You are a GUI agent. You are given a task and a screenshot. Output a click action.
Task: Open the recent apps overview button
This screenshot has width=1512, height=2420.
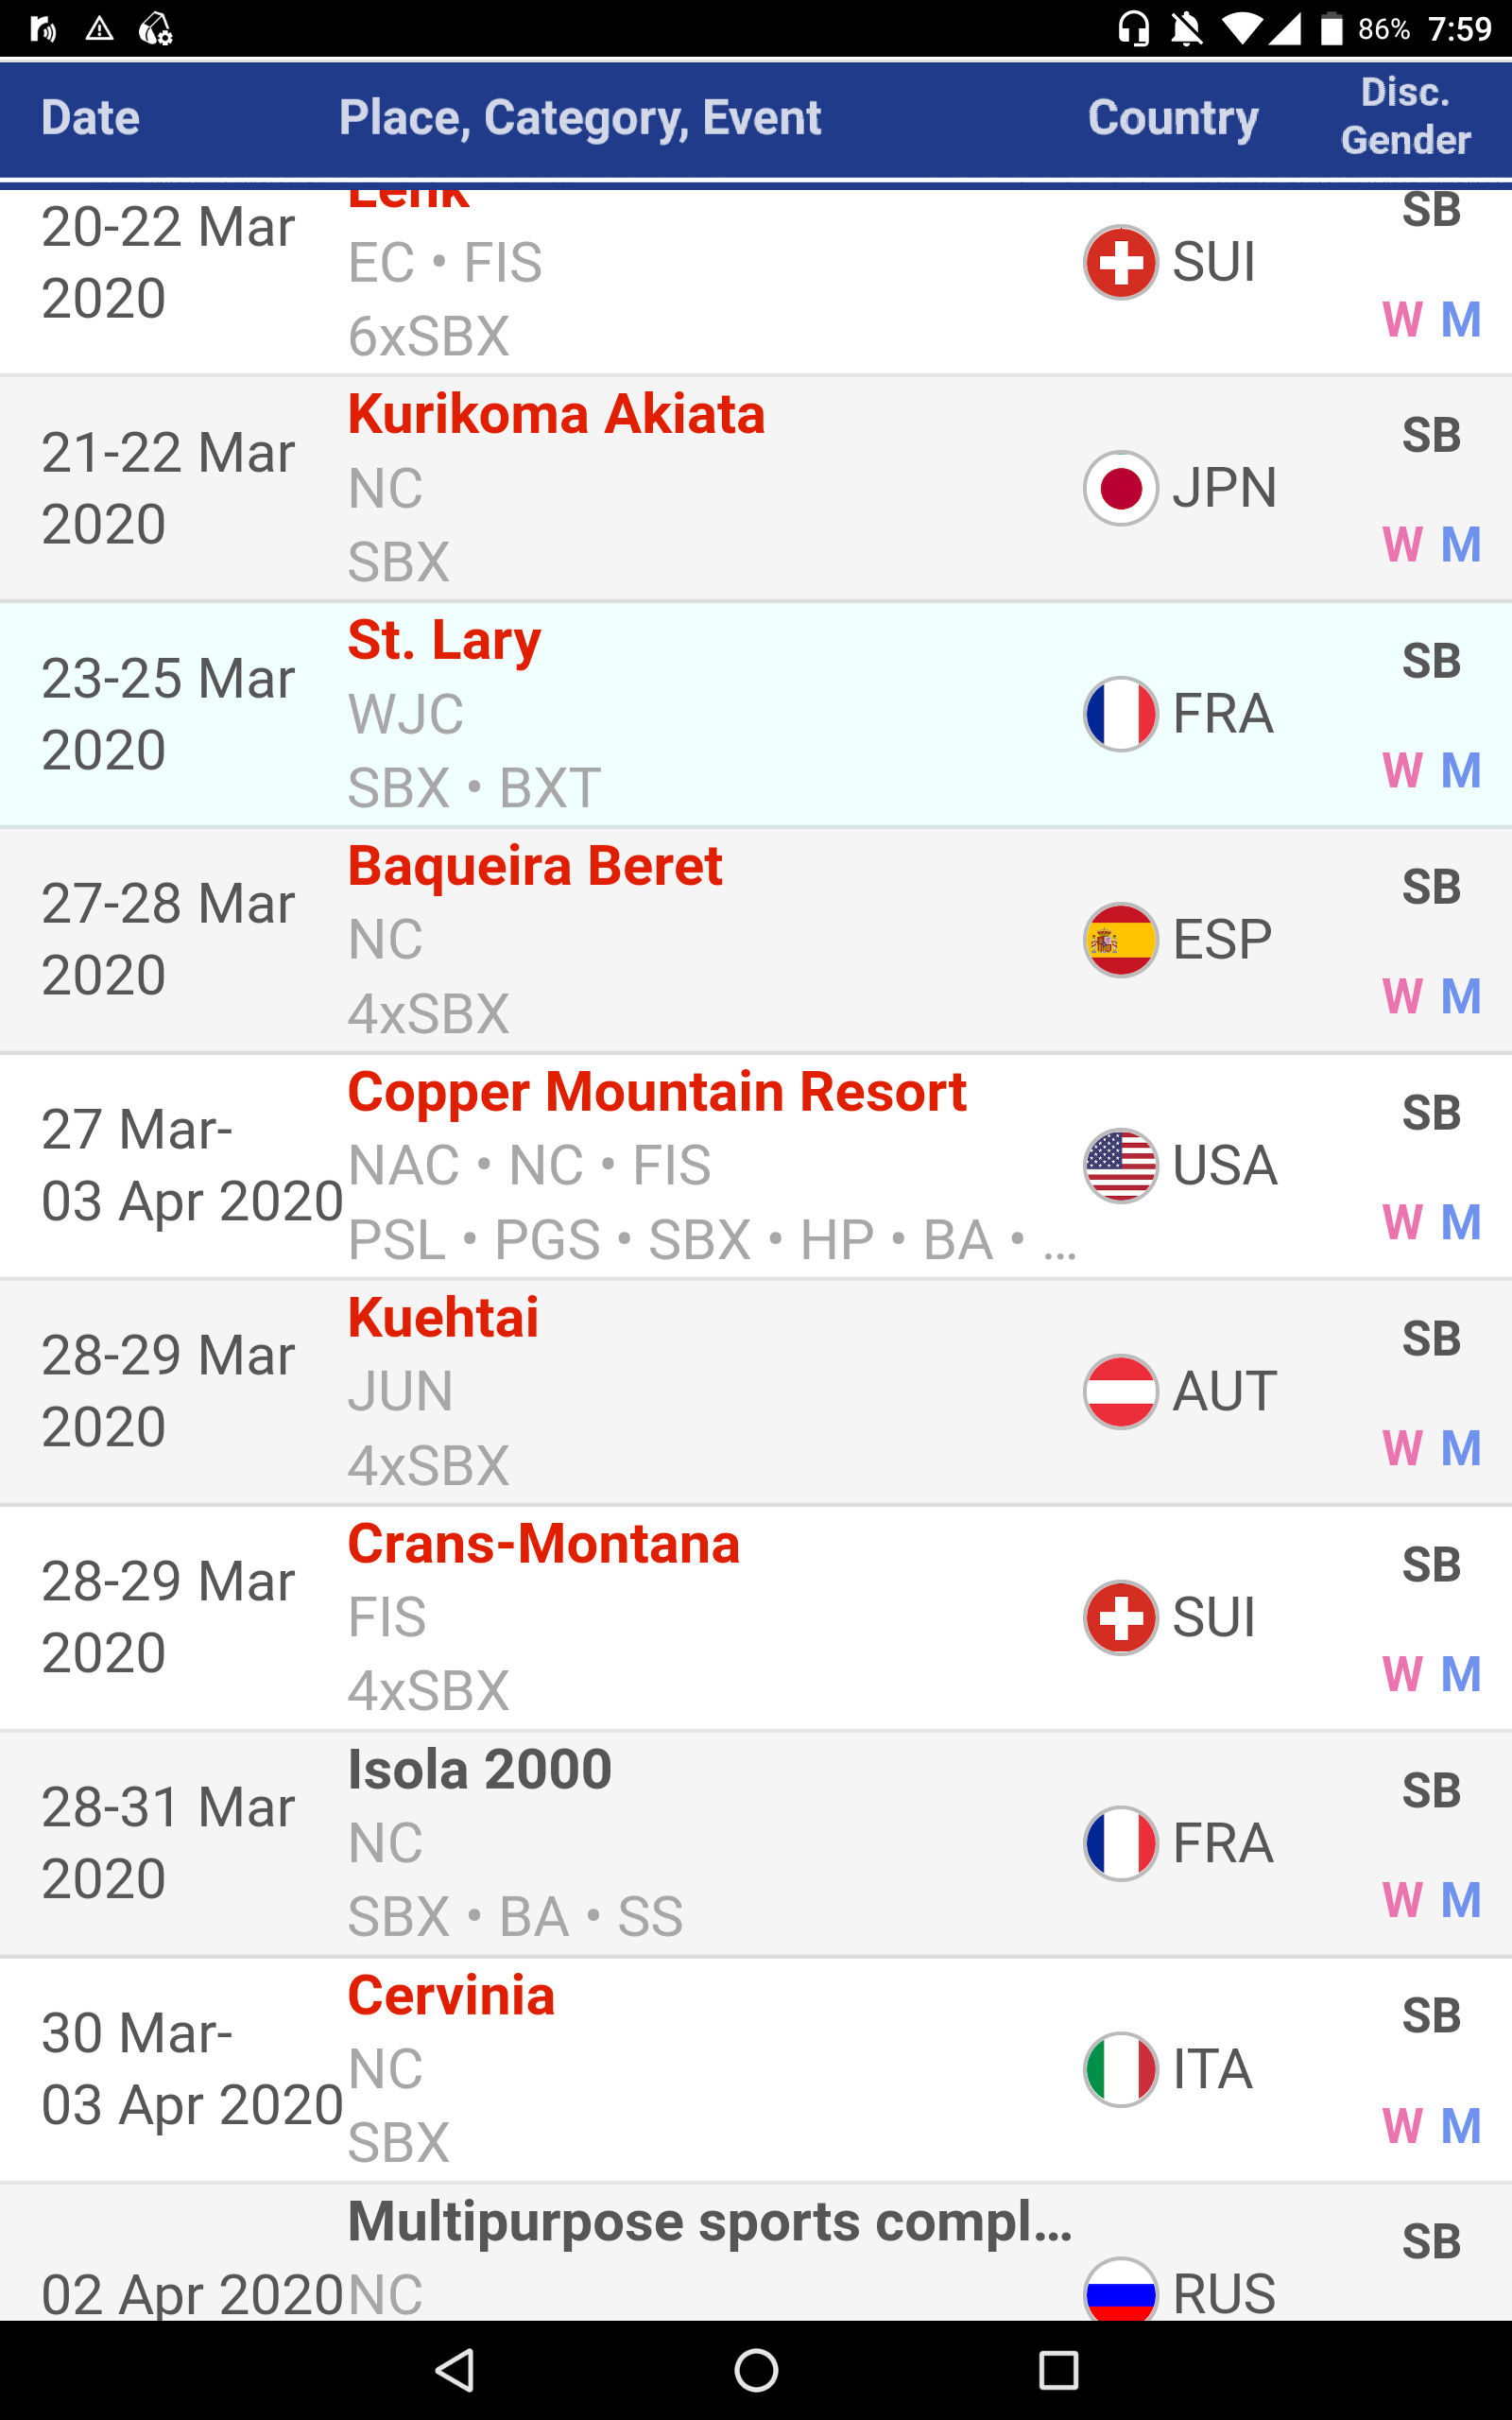[x=1058, y=2369]
